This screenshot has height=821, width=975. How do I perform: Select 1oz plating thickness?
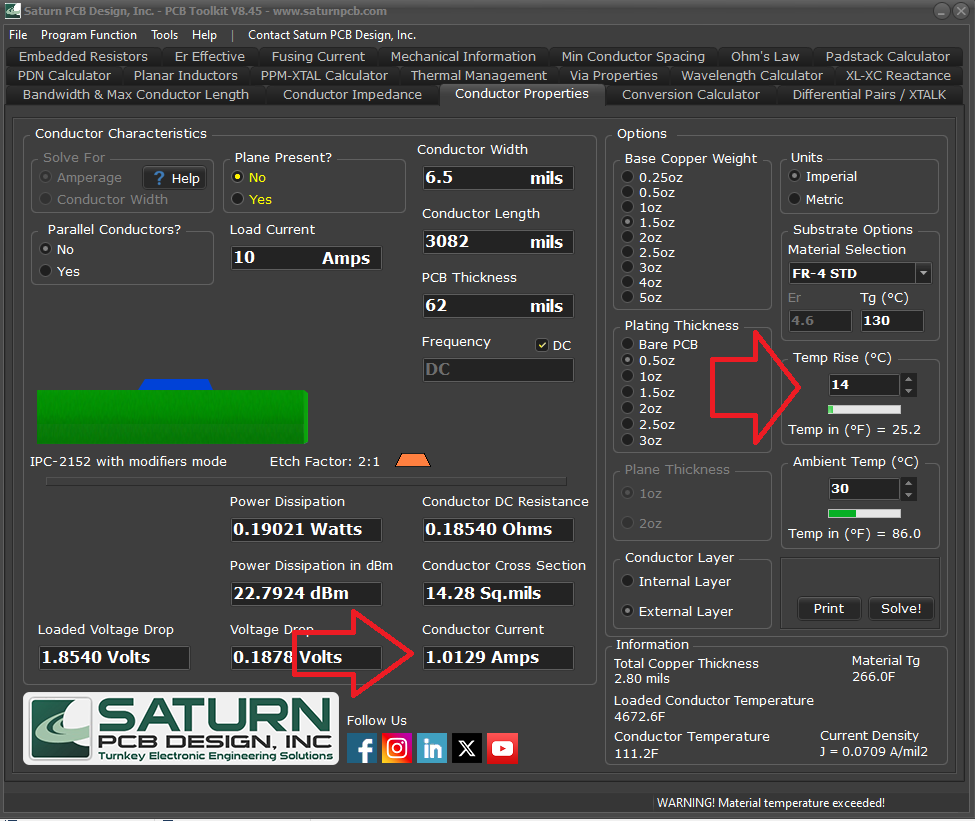click(628, 376)
